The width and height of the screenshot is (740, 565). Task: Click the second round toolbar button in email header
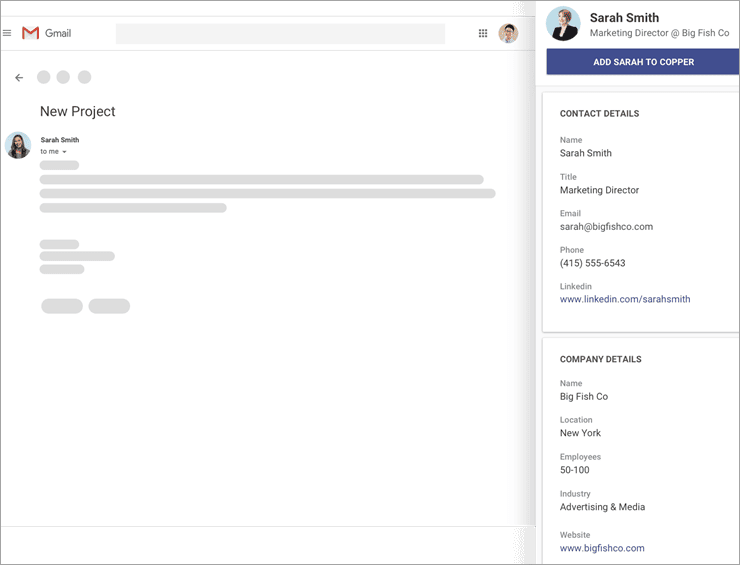(x=63, y=77)
